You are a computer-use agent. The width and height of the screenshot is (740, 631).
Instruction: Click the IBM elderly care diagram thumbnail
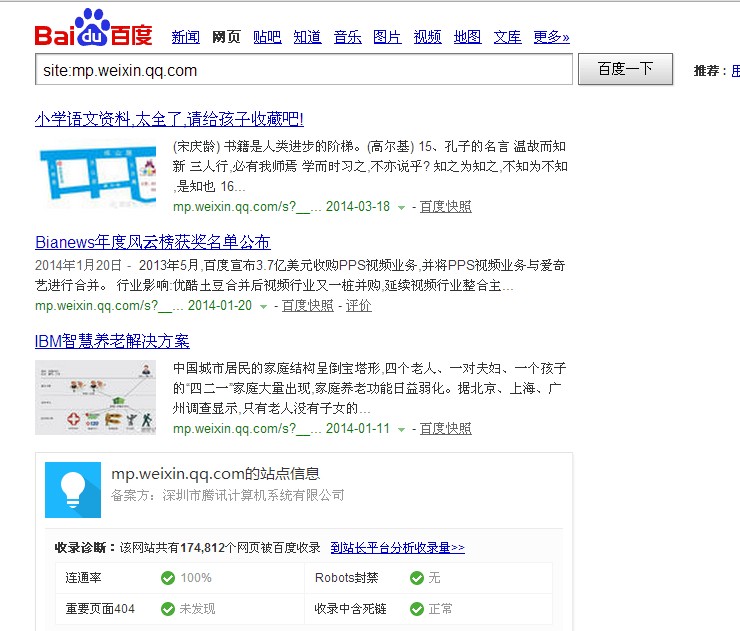coord(96,397)
